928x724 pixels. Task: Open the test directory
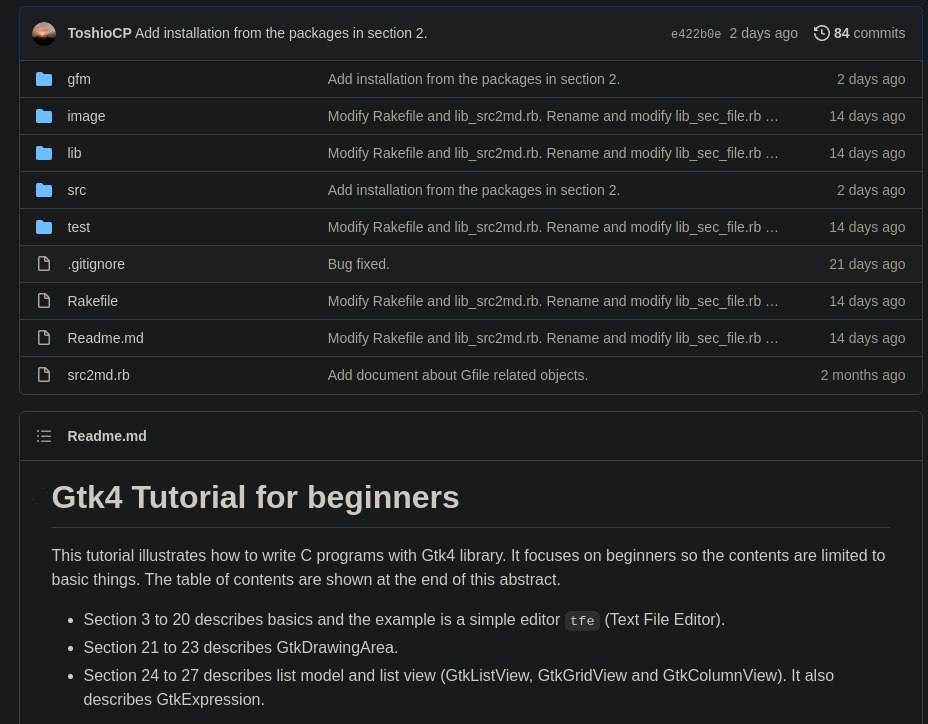point(79,227)
